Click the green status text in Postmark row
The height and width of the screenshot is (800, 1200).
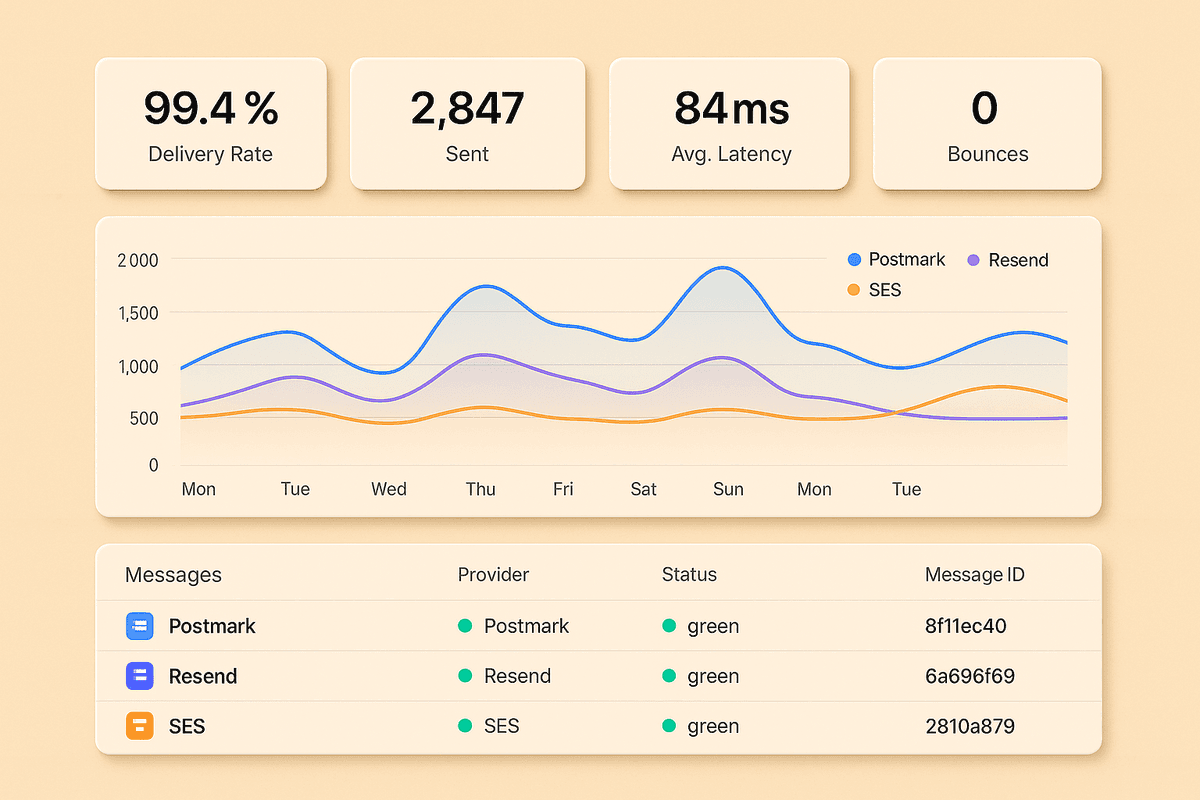click(x=713, y=627)
